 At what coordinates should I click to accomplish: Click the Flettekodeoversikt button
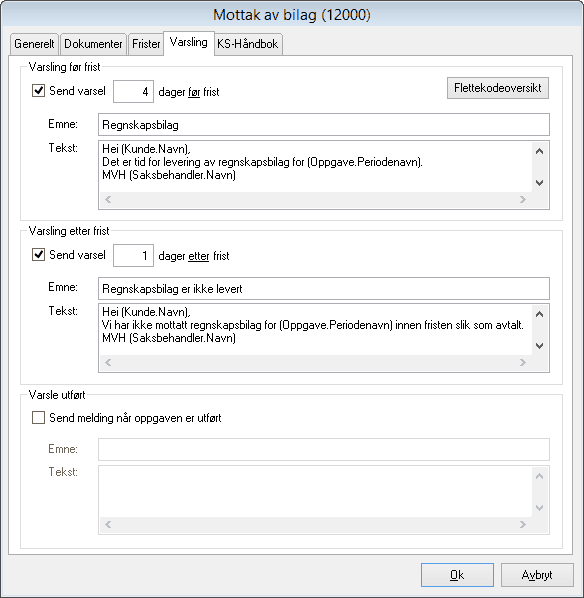point(498,88)
